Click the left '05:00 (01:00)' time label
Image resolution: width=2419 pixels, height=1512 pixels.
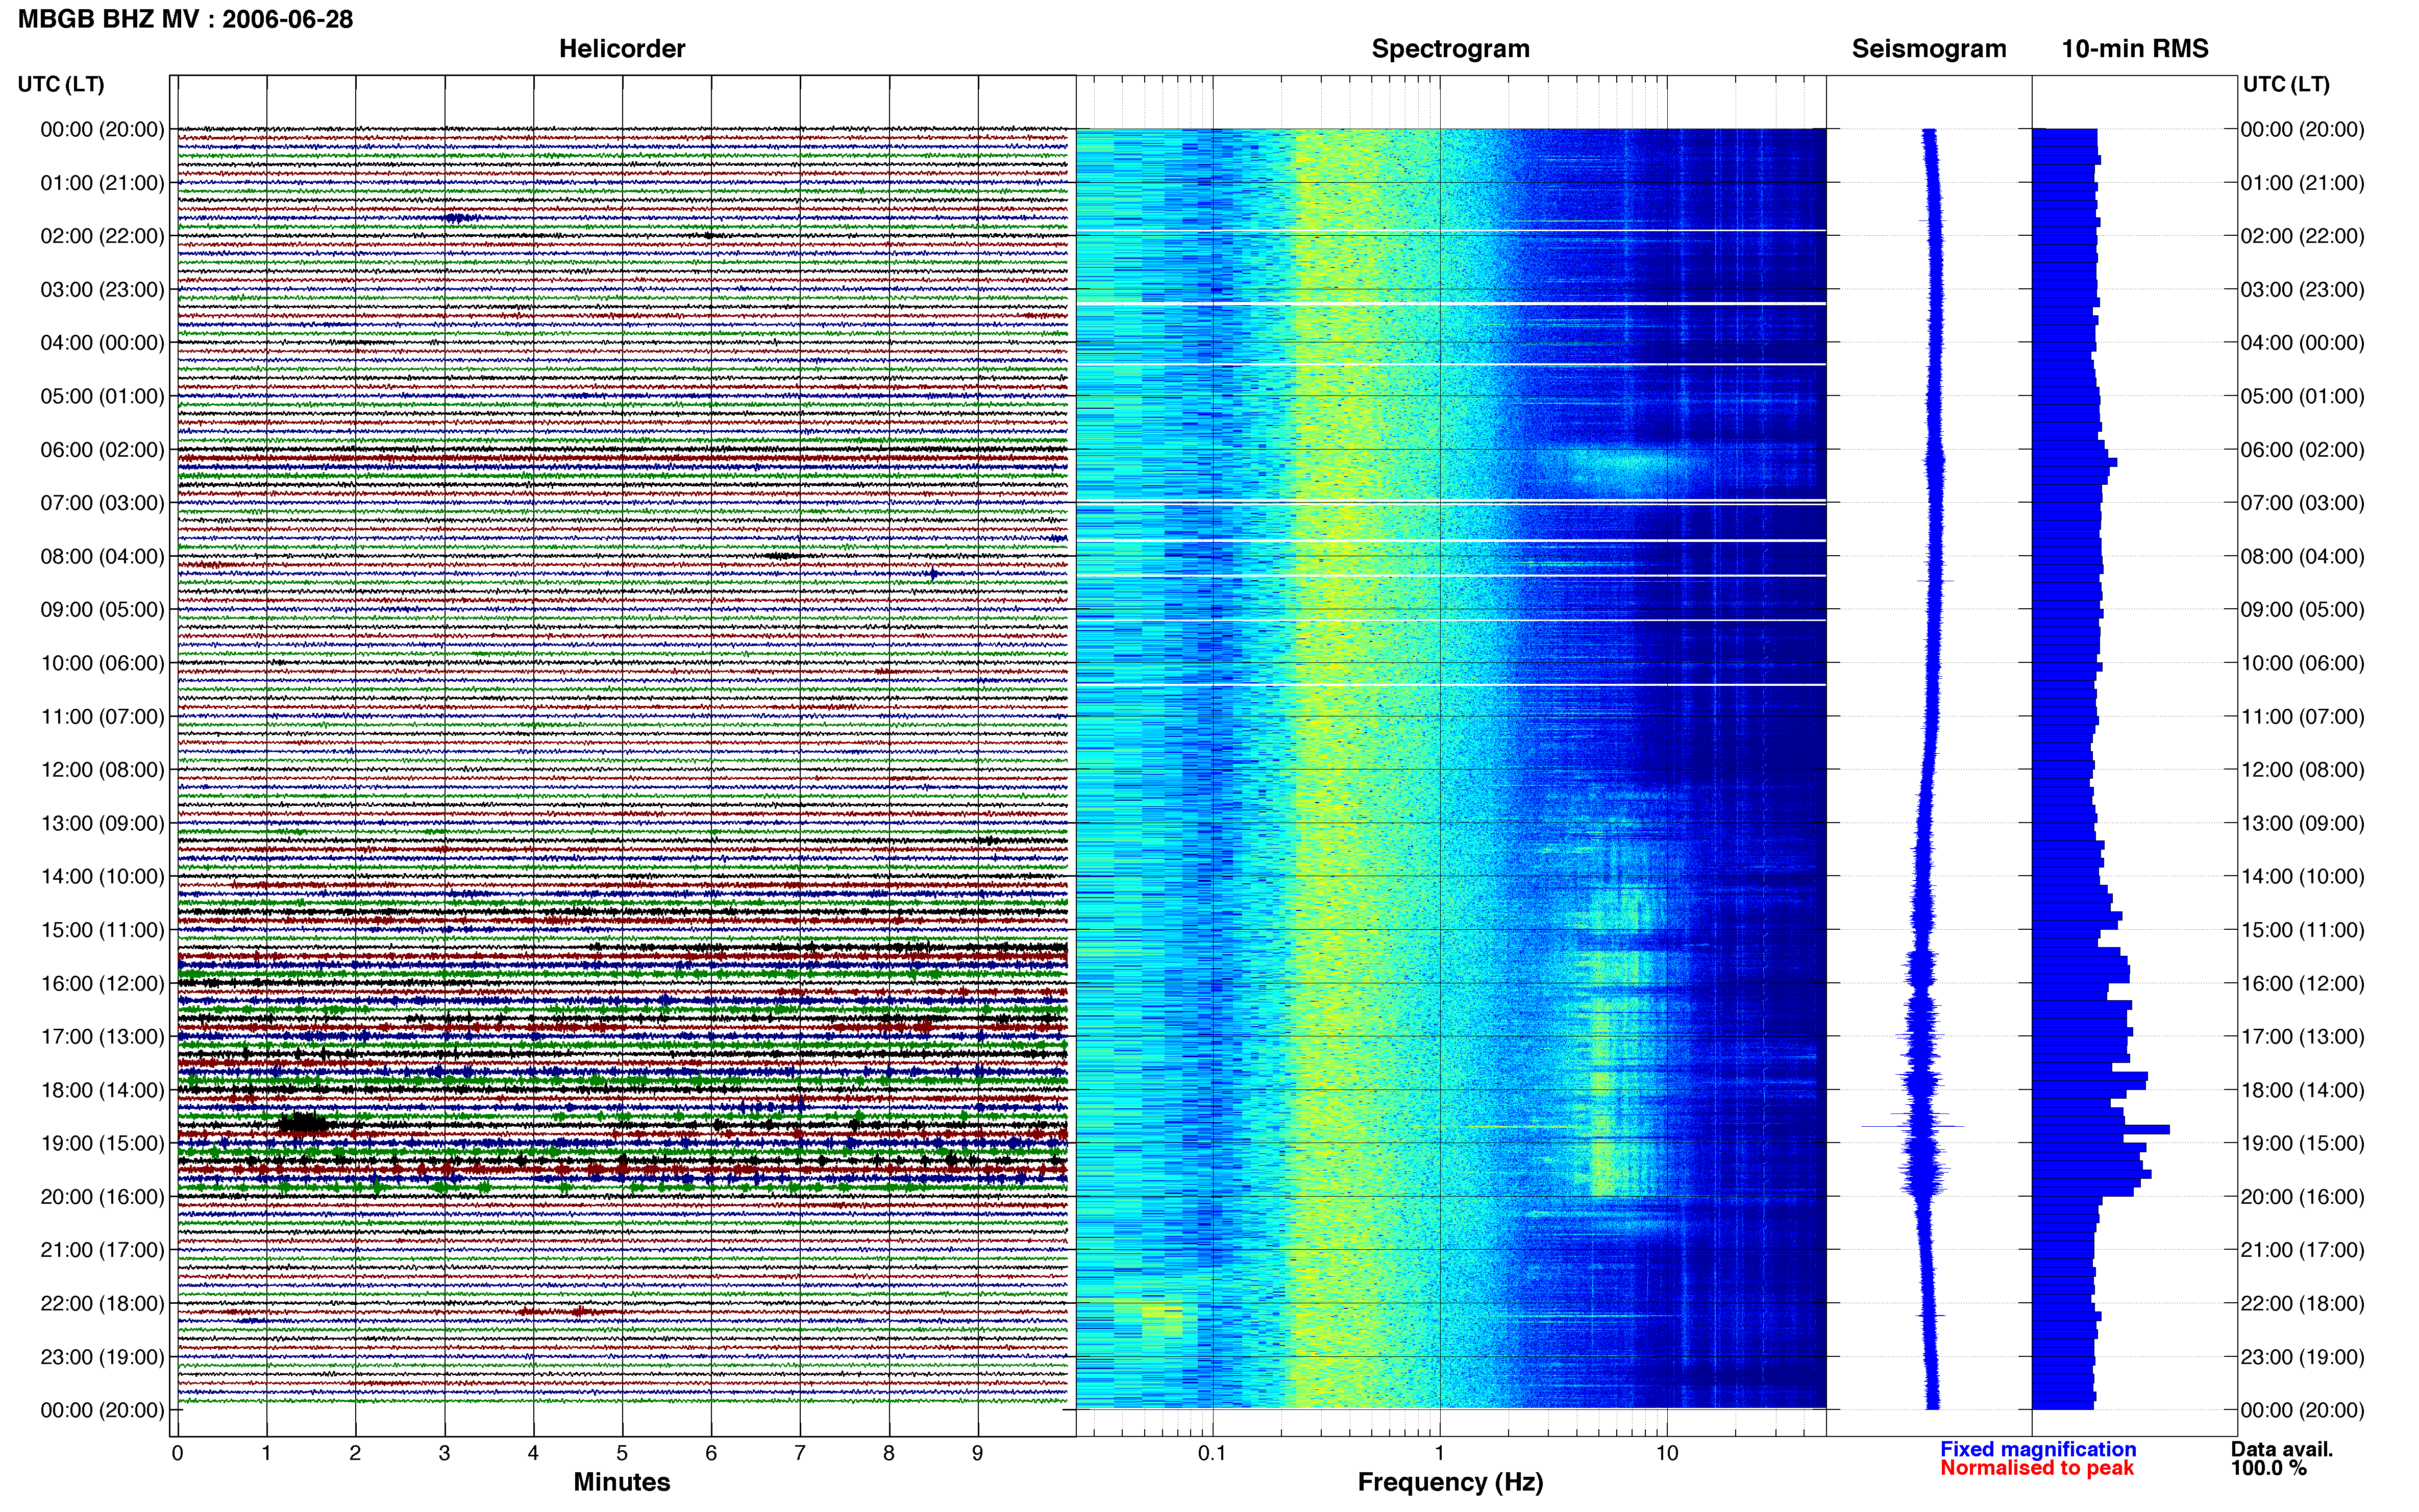102,396
